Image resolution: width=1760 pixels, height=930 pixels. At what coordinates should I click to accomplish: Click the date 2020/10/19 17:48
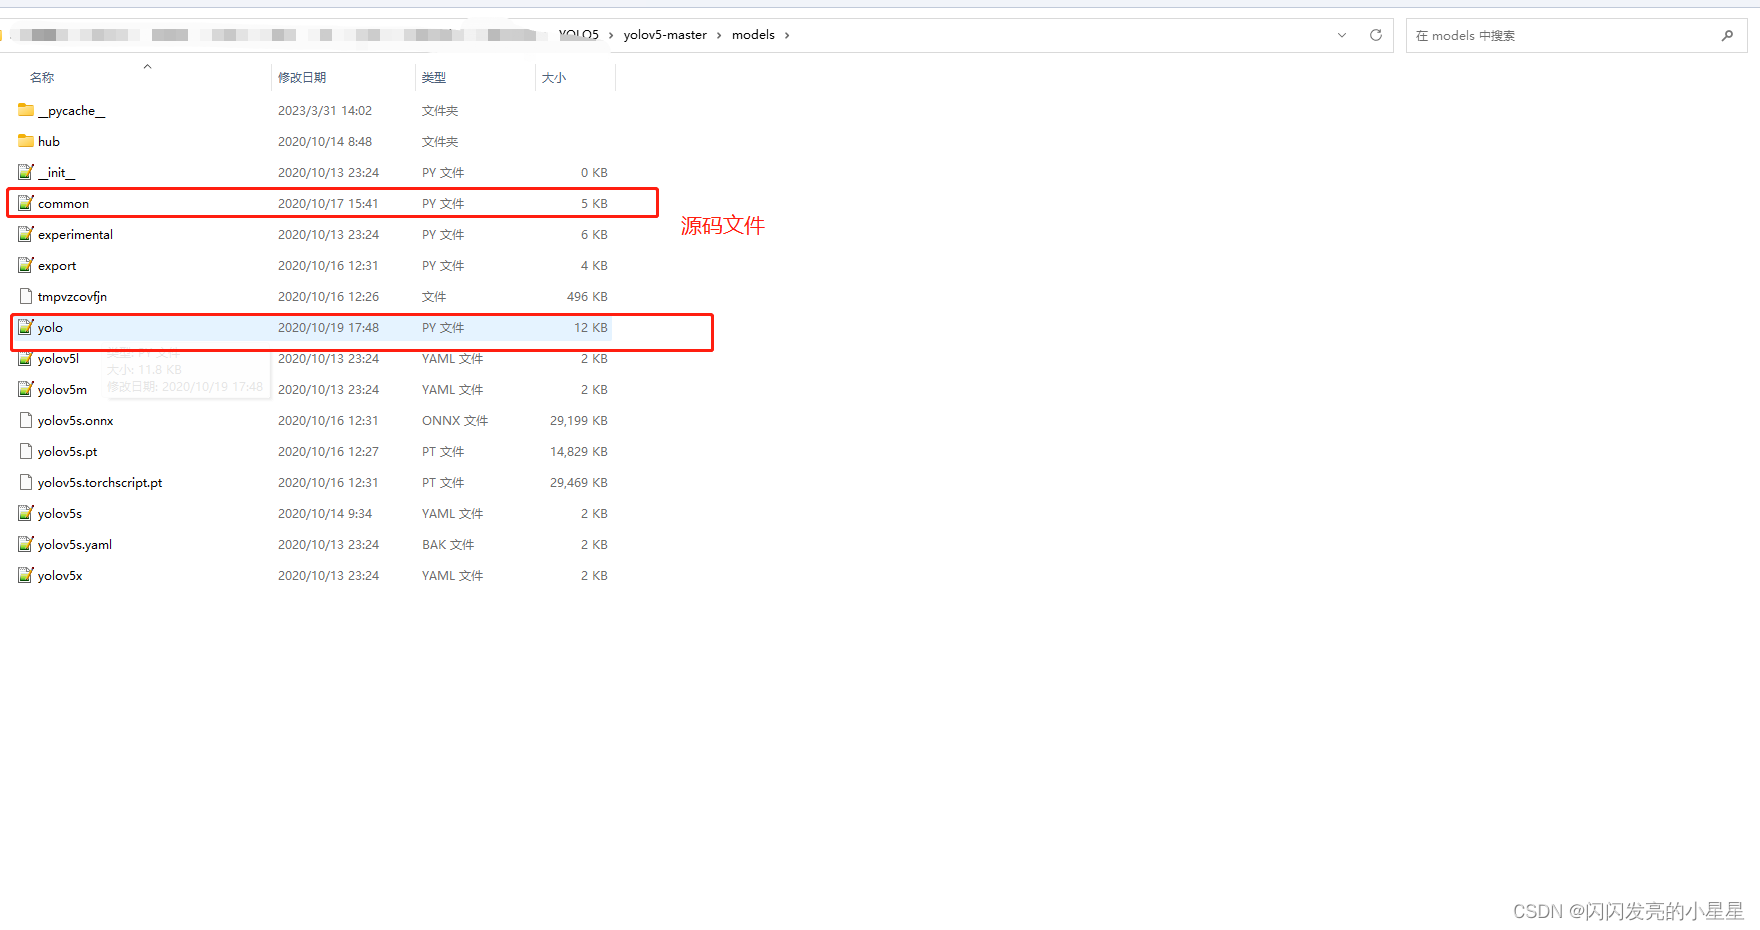328,328
